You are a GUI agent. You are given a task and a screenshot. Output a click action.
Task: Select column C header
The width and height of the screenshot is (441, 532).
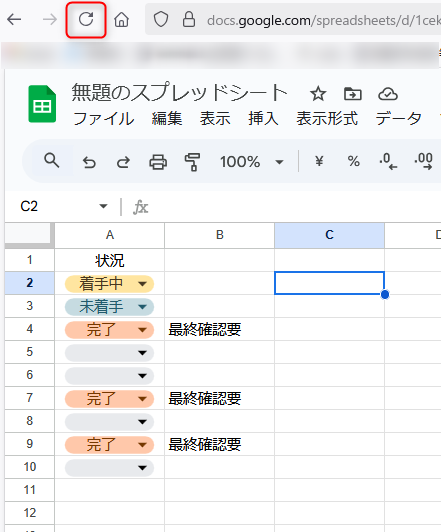click(329, 235)
